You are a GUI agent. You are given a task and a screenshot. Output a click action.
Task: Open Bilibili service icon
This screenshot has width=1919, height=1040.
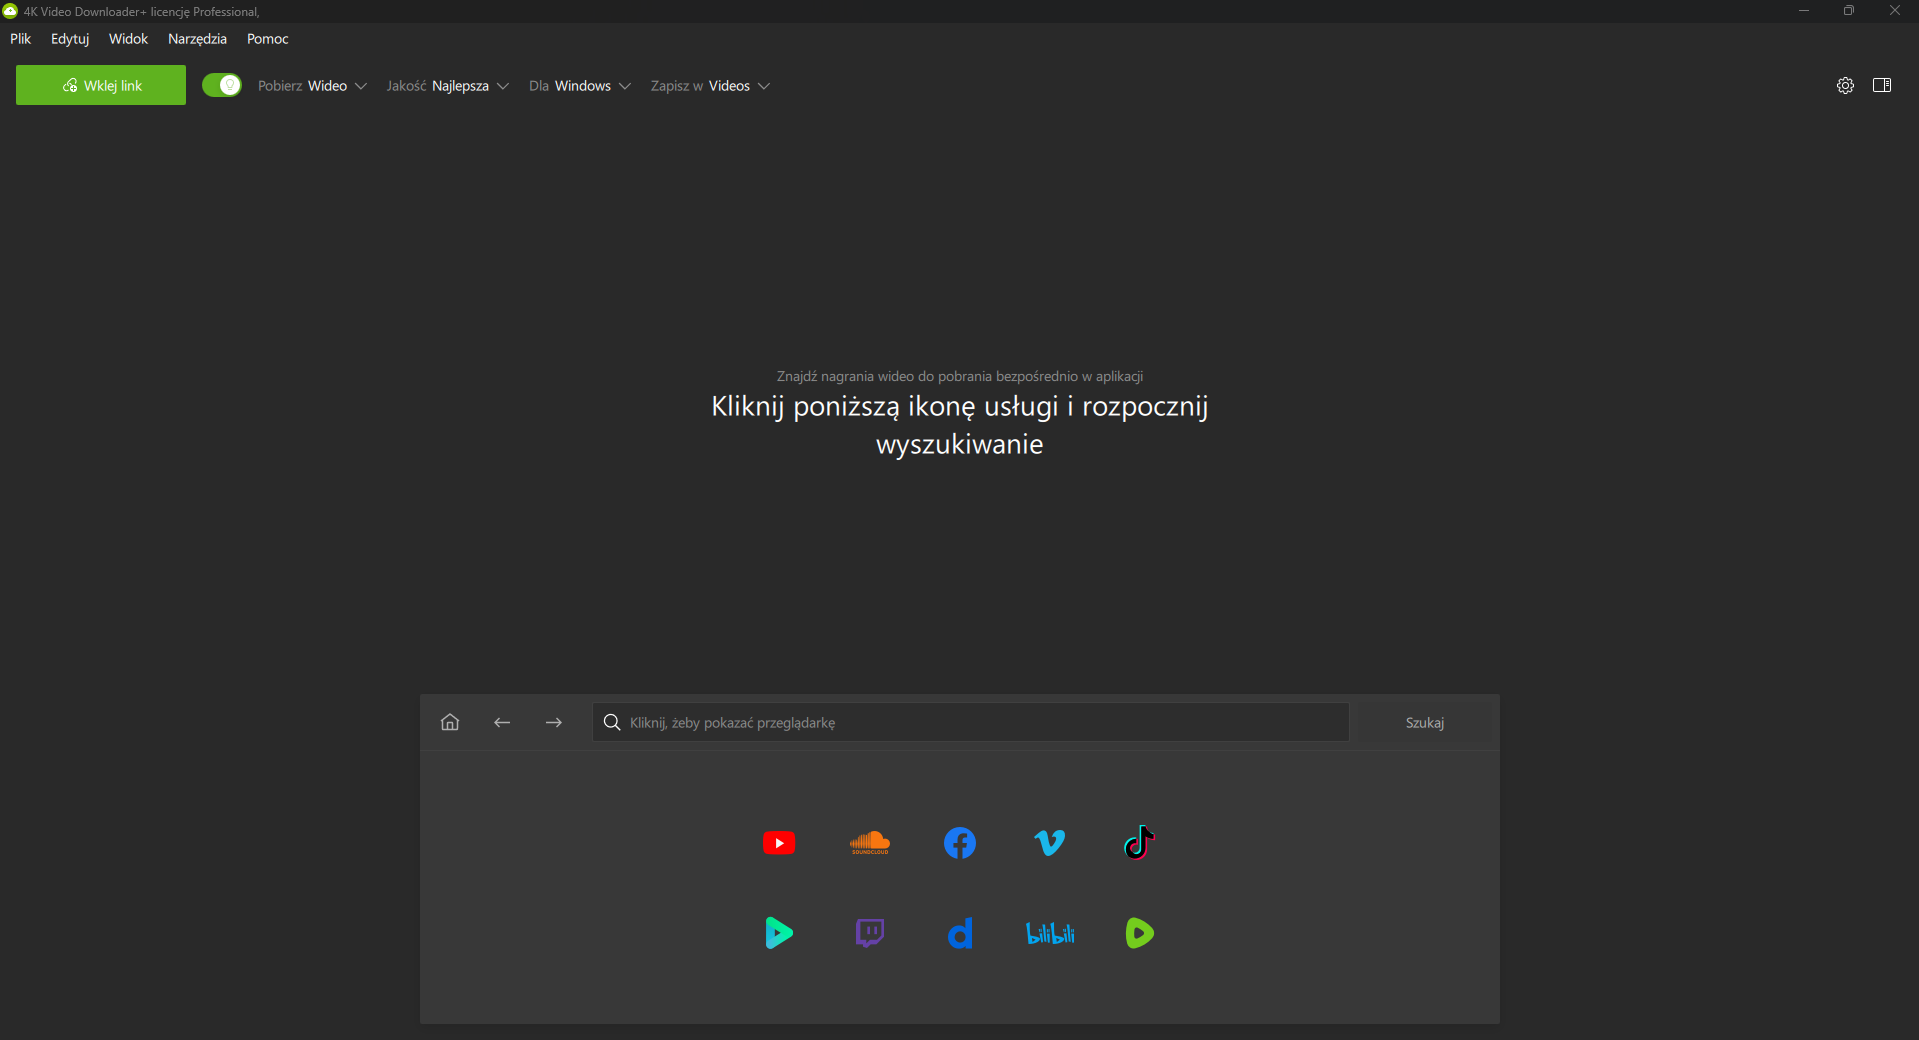(1050, 933)
